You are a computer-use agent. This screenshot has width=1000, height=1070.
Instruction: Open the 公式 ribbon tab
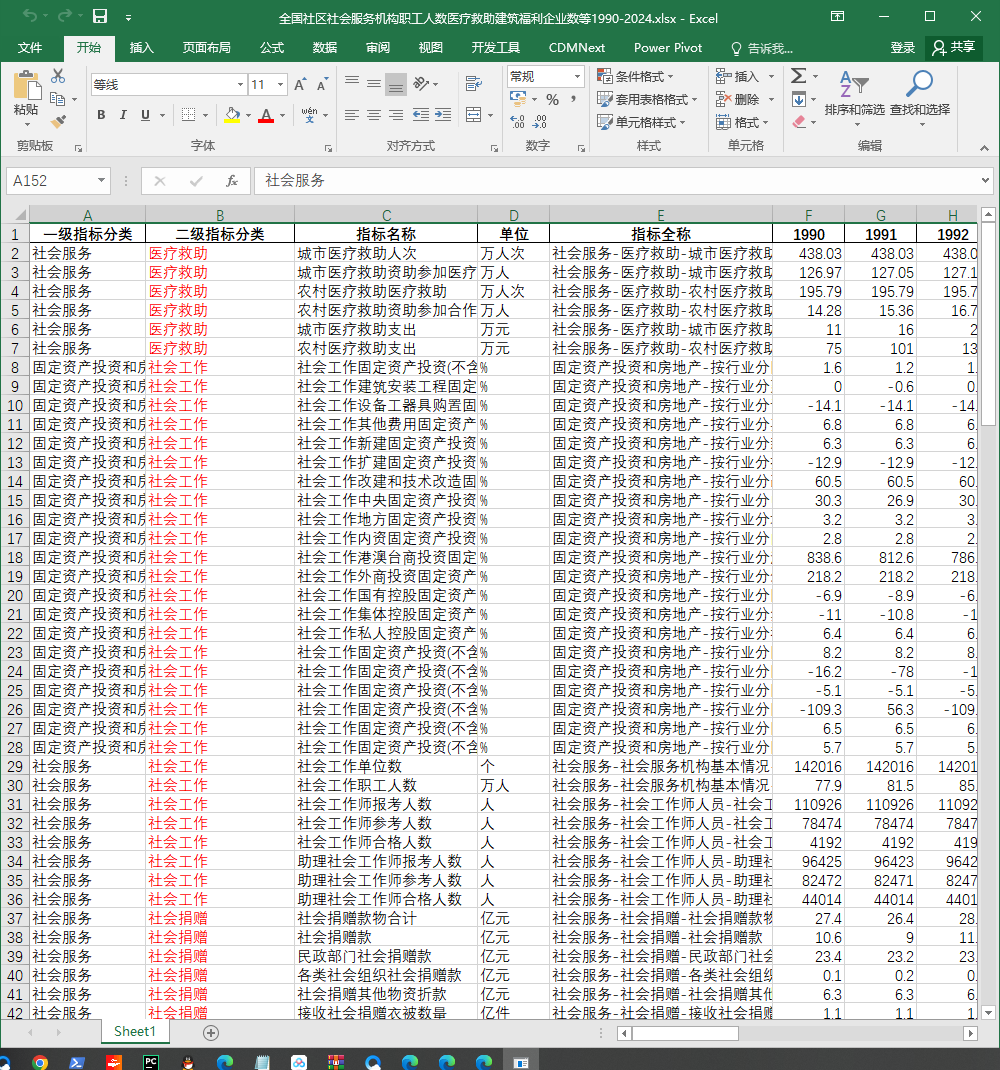click(x=272, y=48)
